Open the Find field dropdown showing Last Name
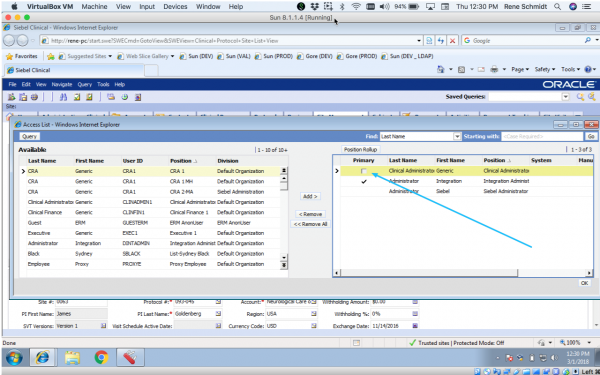Screen dimensions: 600x375 (457, 136)
